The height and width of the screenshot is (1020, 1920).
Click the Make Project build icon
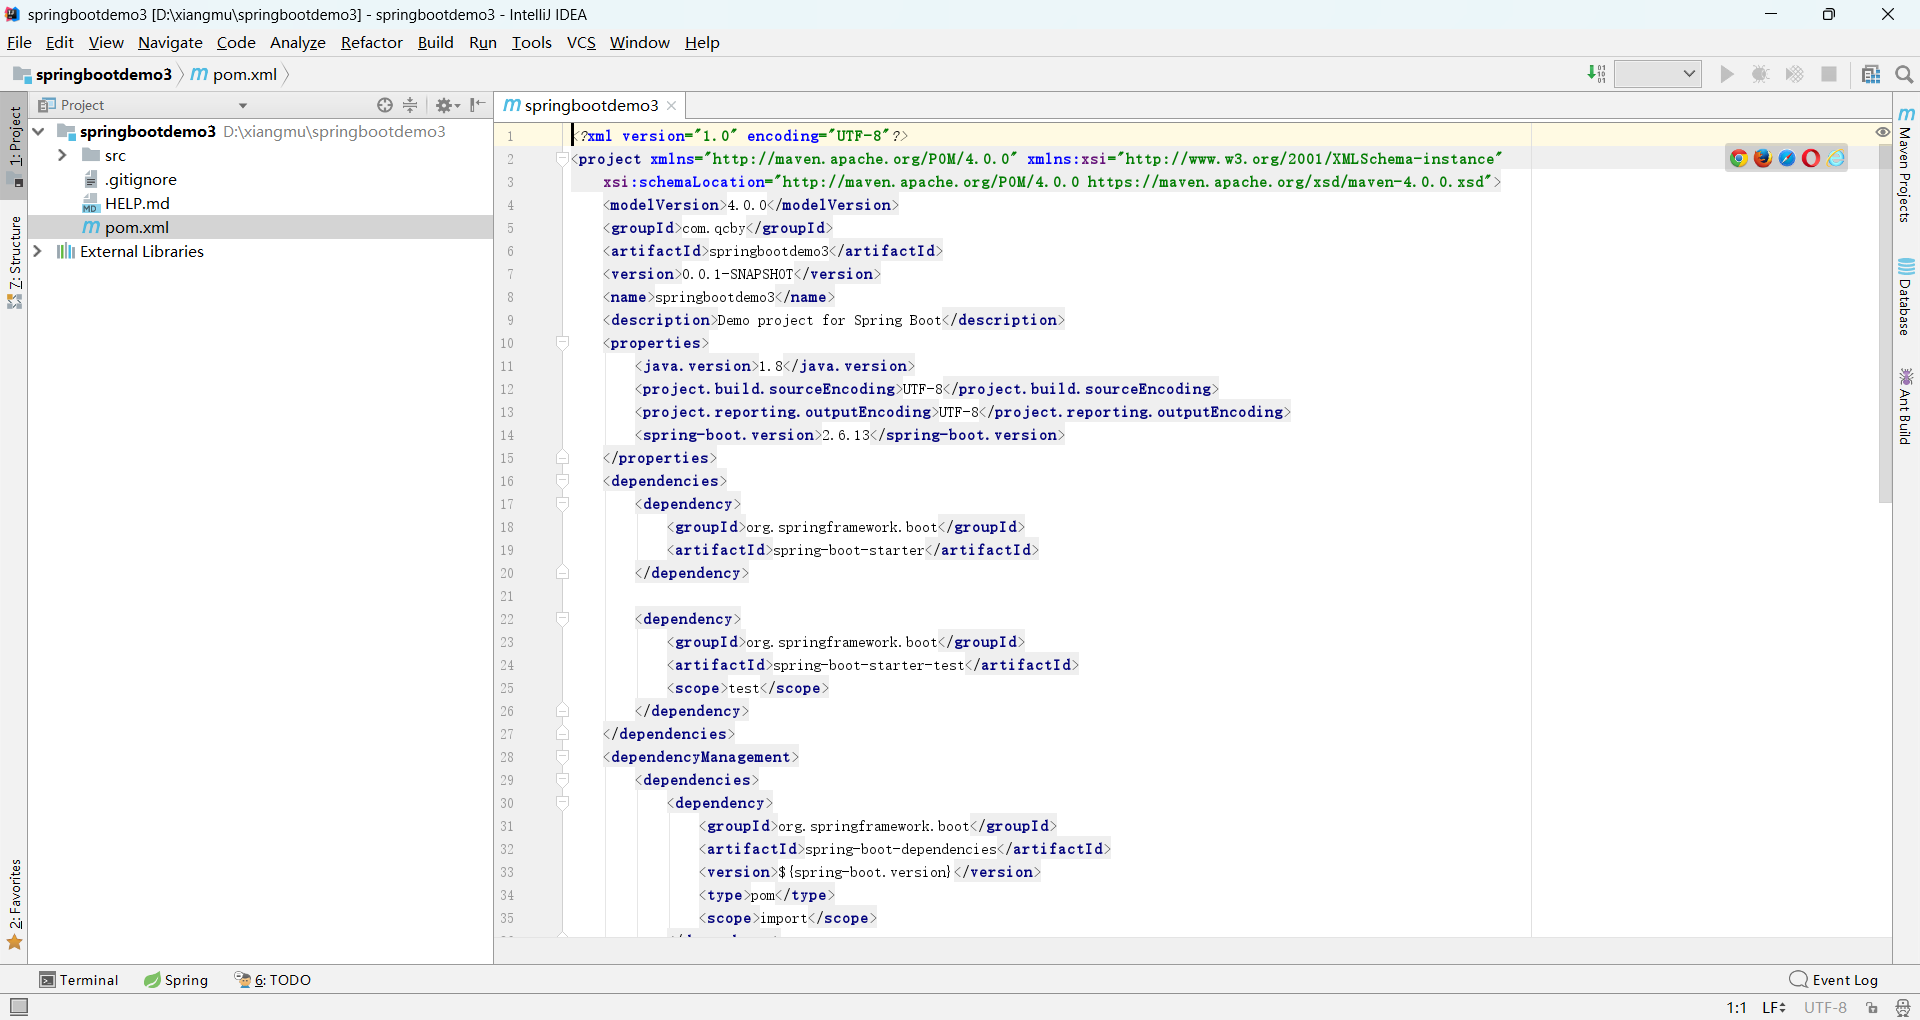point(1597,74)
